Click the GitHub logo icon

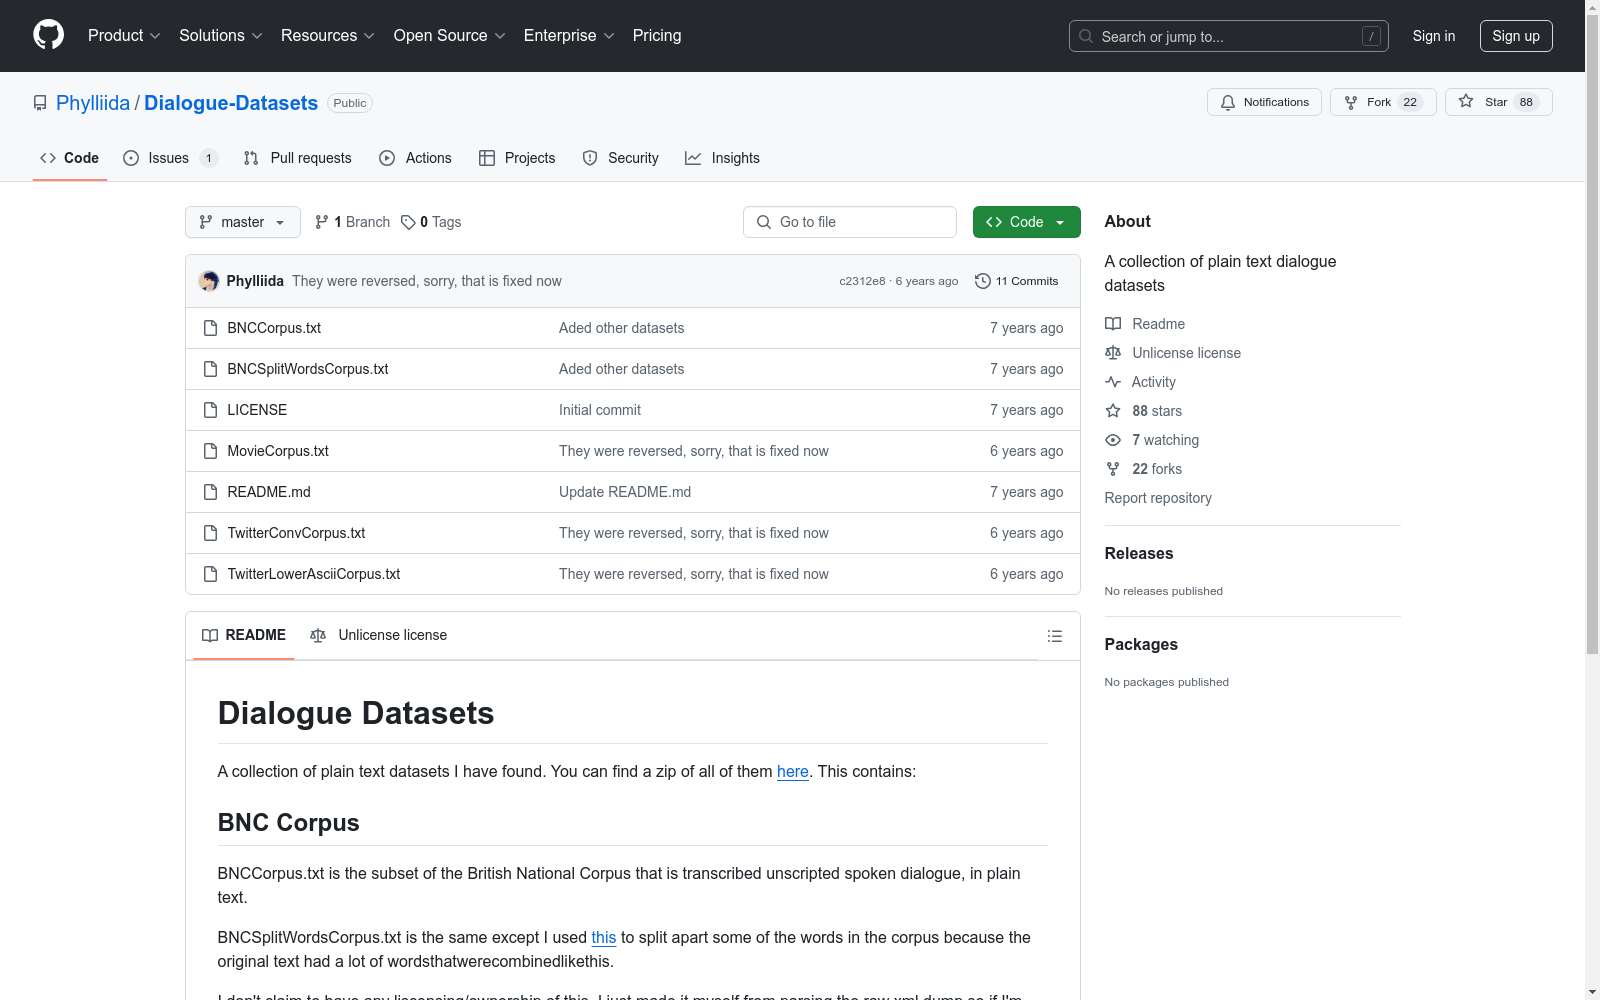click(x=48, y=35)
